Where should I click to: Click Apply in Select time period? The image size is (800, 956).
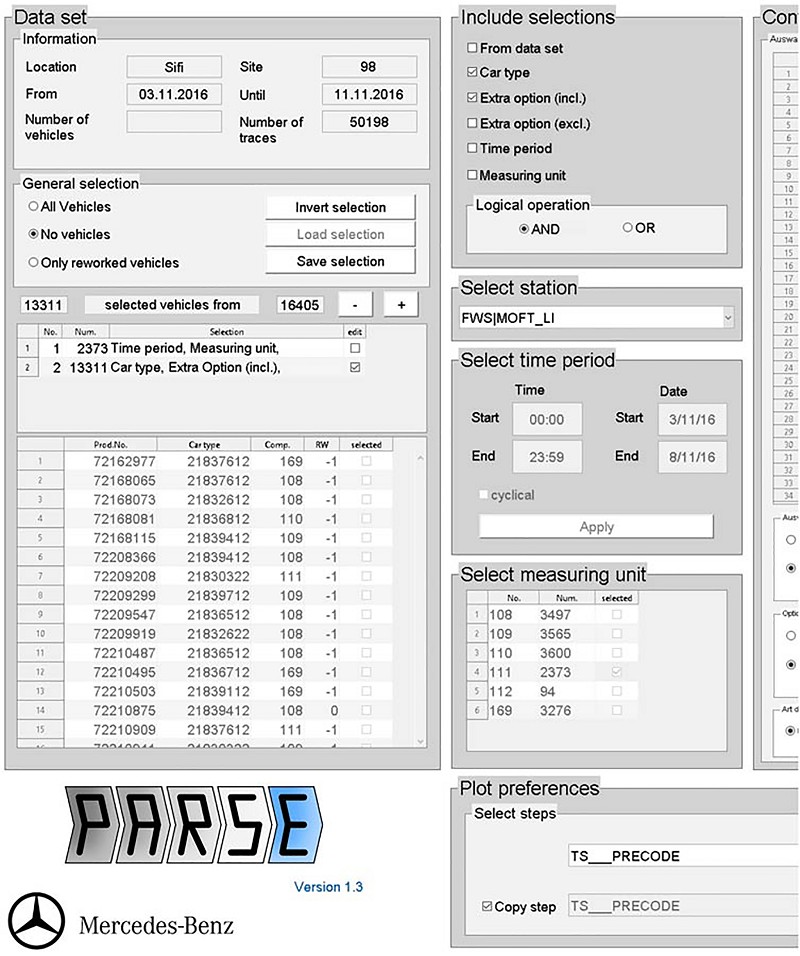tap(596, 527)
